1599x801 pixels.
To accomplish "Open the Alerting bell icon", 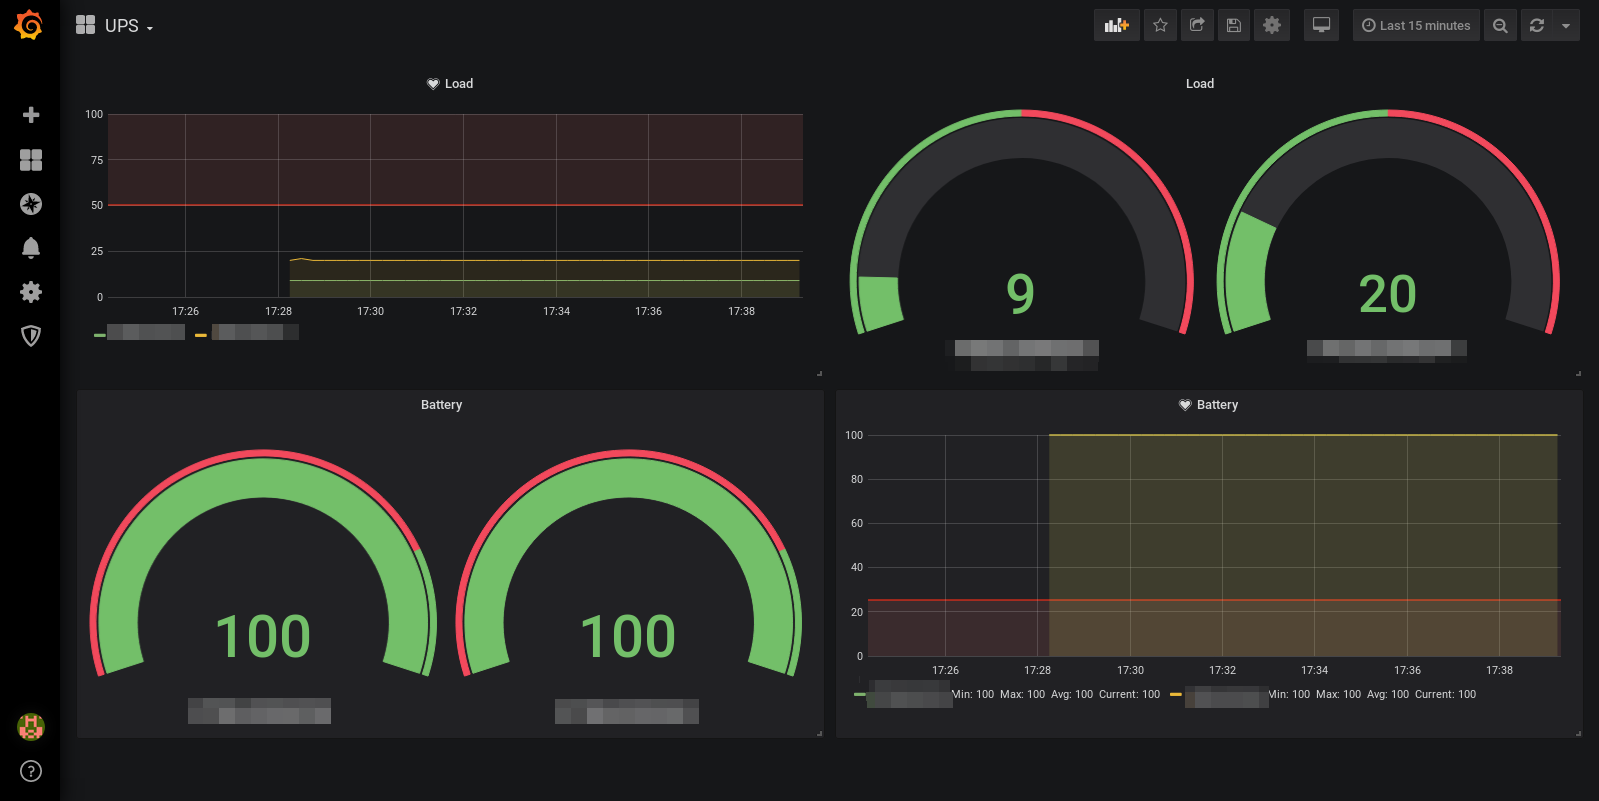I will [31, 247].
